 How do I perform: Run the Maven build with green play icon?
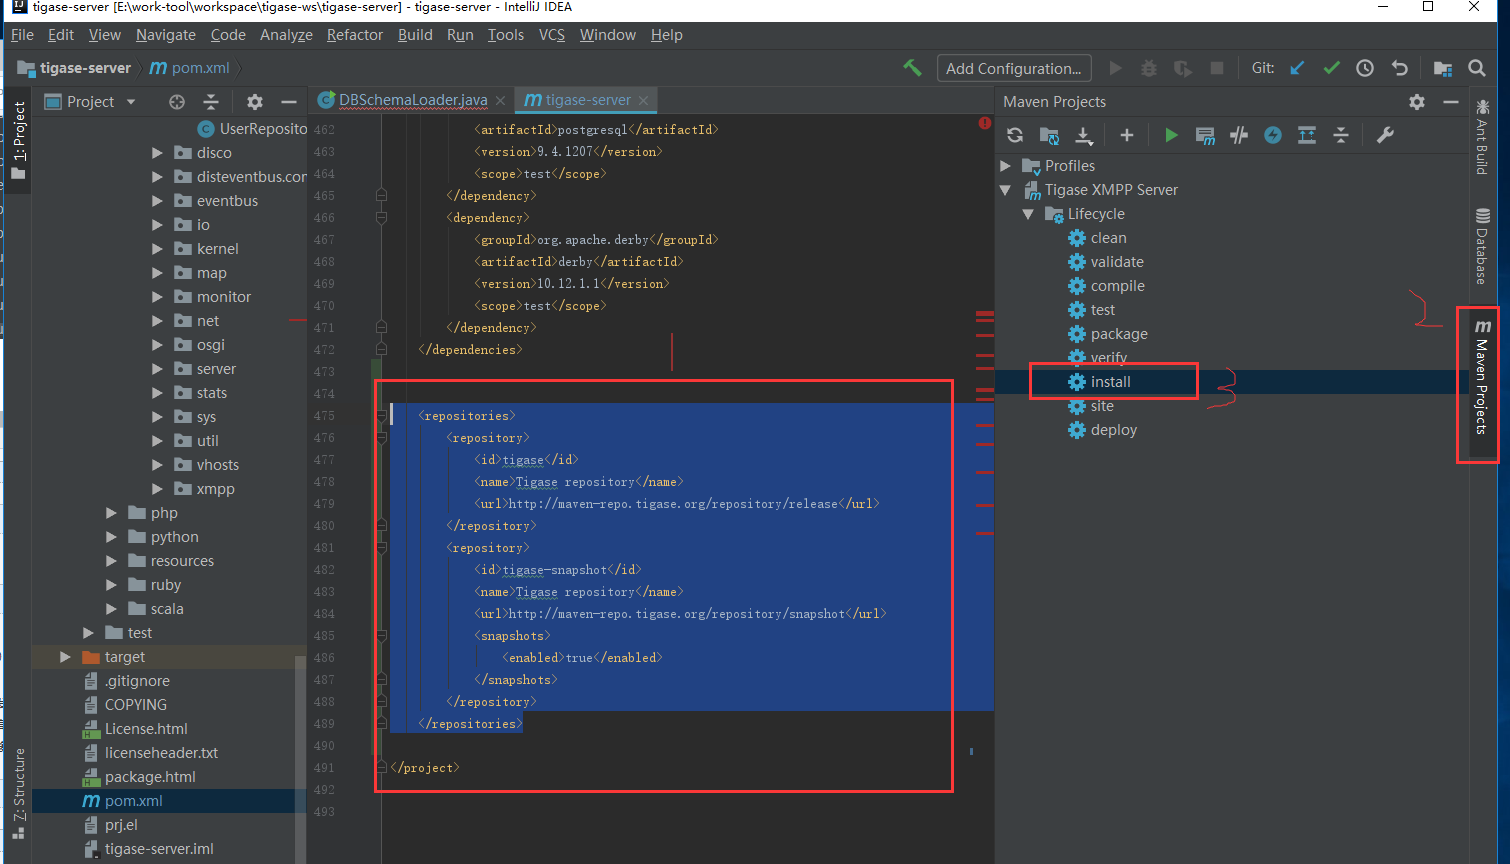1171,135
